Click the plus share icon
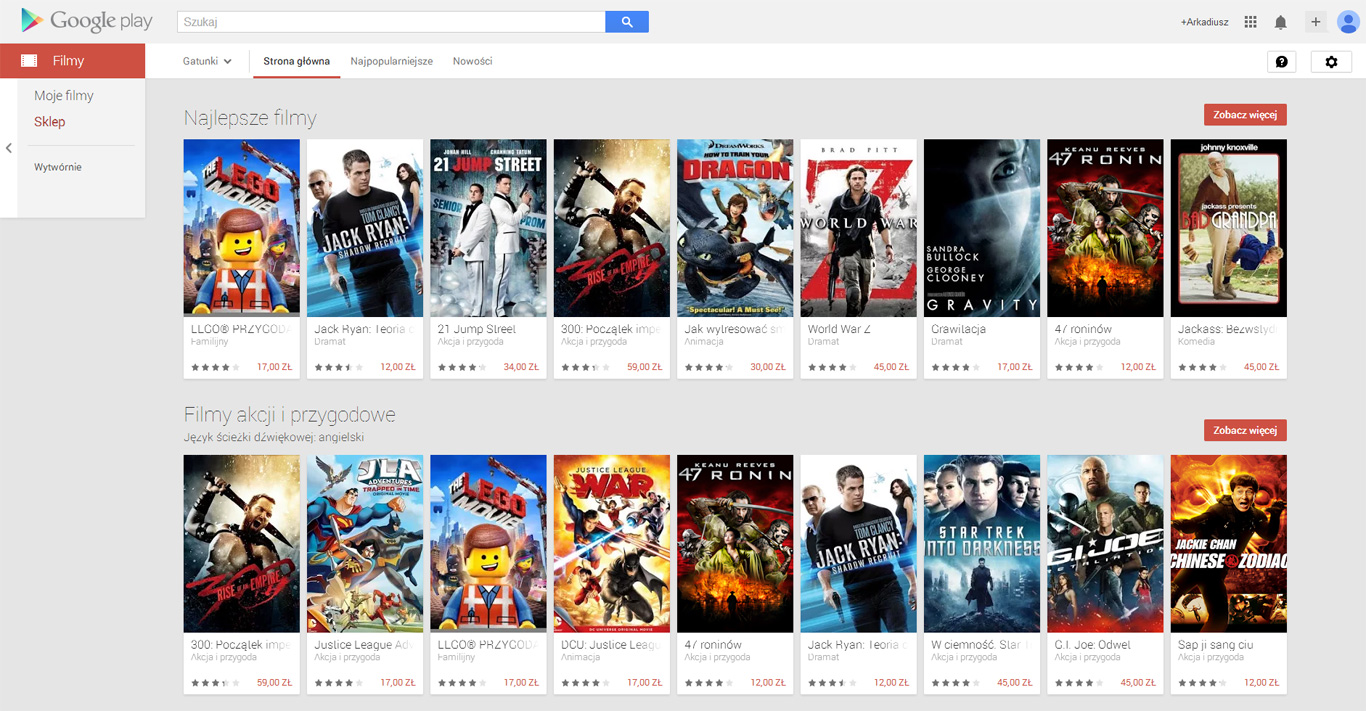 coord(1315,22)
